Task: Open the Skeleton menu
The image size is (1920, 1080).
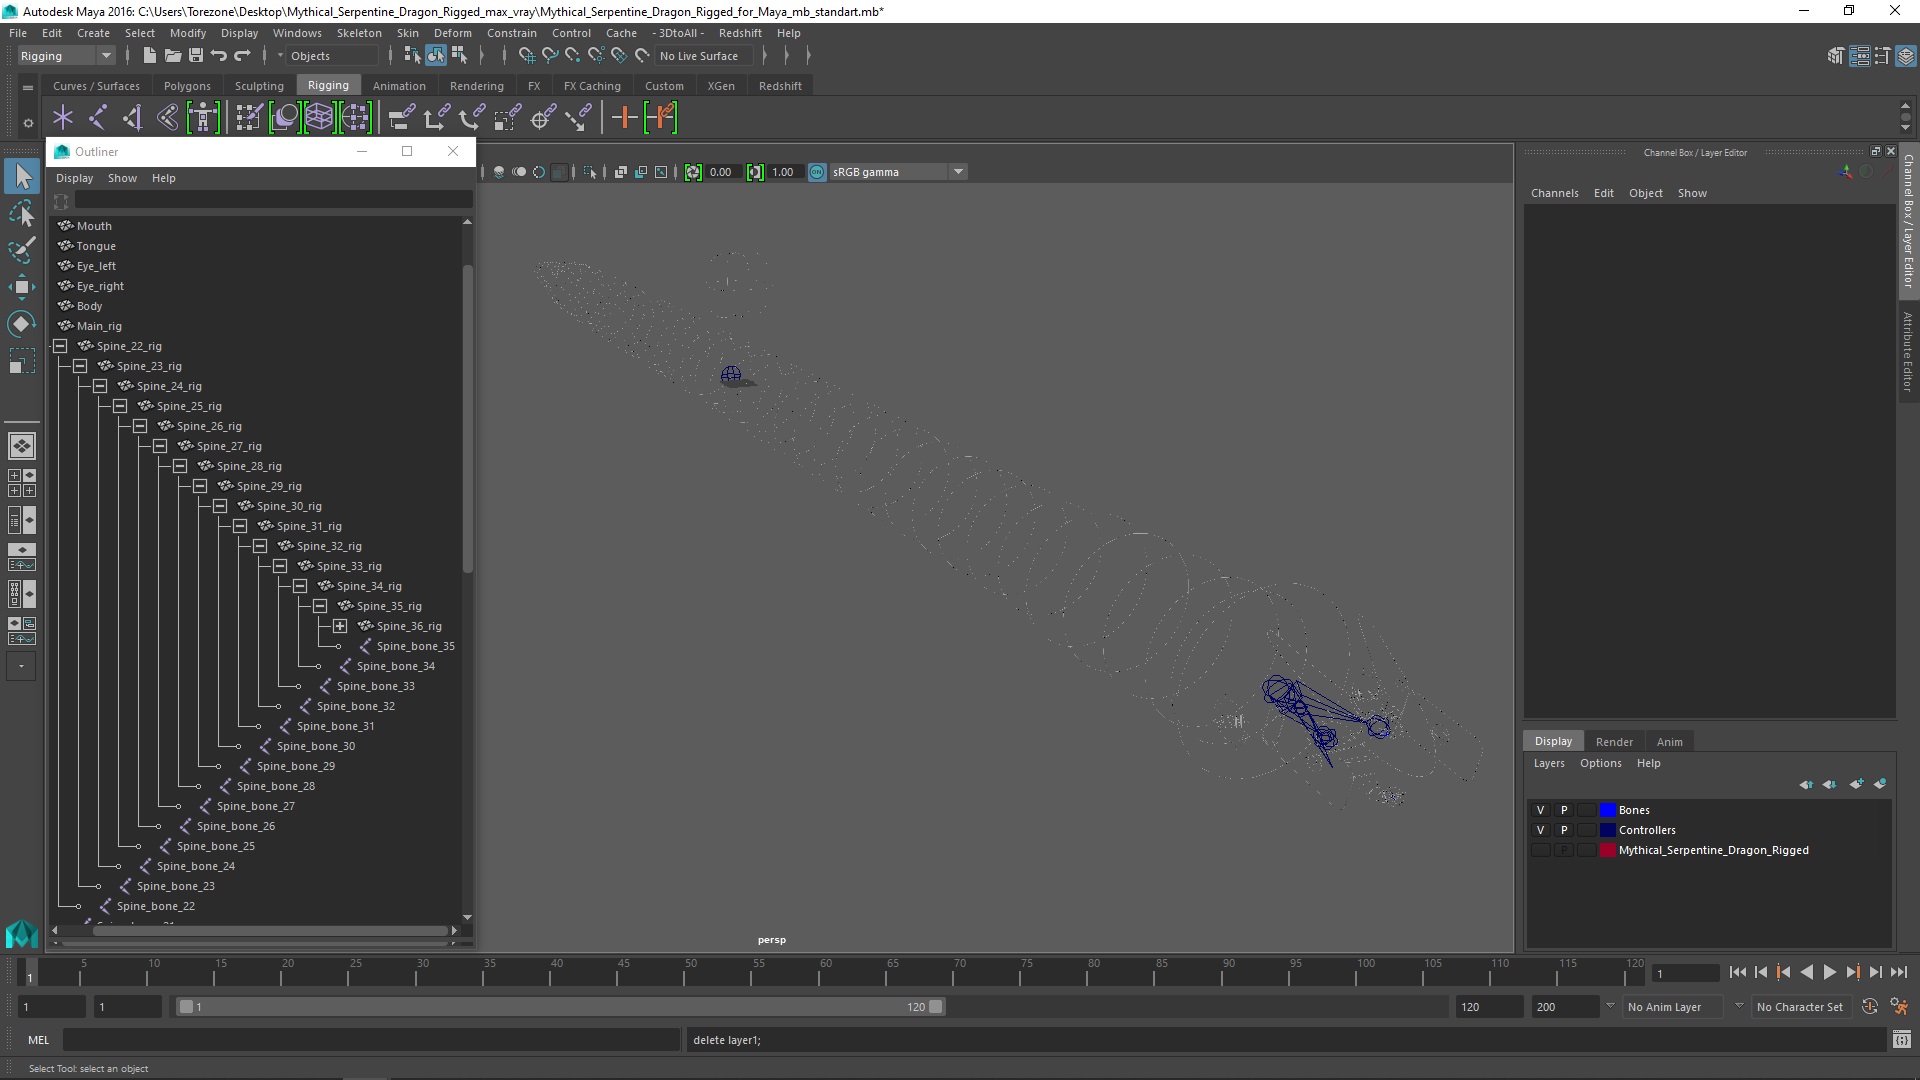Action: pos(359,33)
